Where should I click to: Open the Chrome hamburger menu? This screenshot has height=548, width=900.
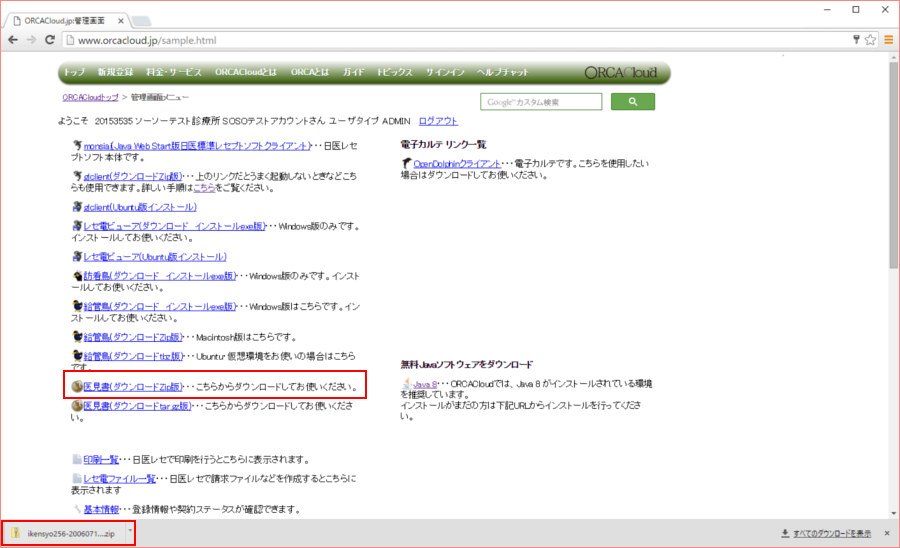pos(888,40)
